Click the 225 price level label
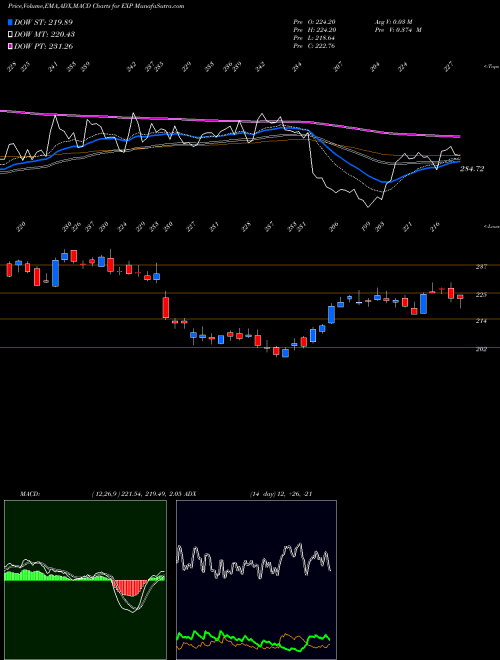Viewport: 500px width, 660px height. click(x=481, y=295)
